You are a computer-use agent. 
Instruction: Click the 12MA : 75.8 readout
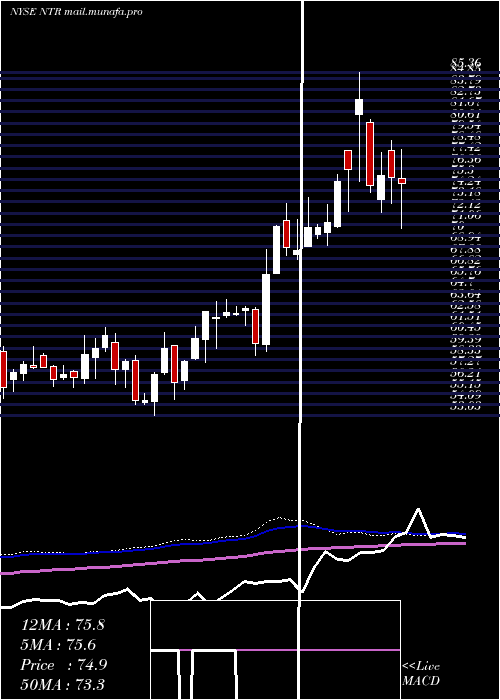pyautogui.click(x=62, y=625)
